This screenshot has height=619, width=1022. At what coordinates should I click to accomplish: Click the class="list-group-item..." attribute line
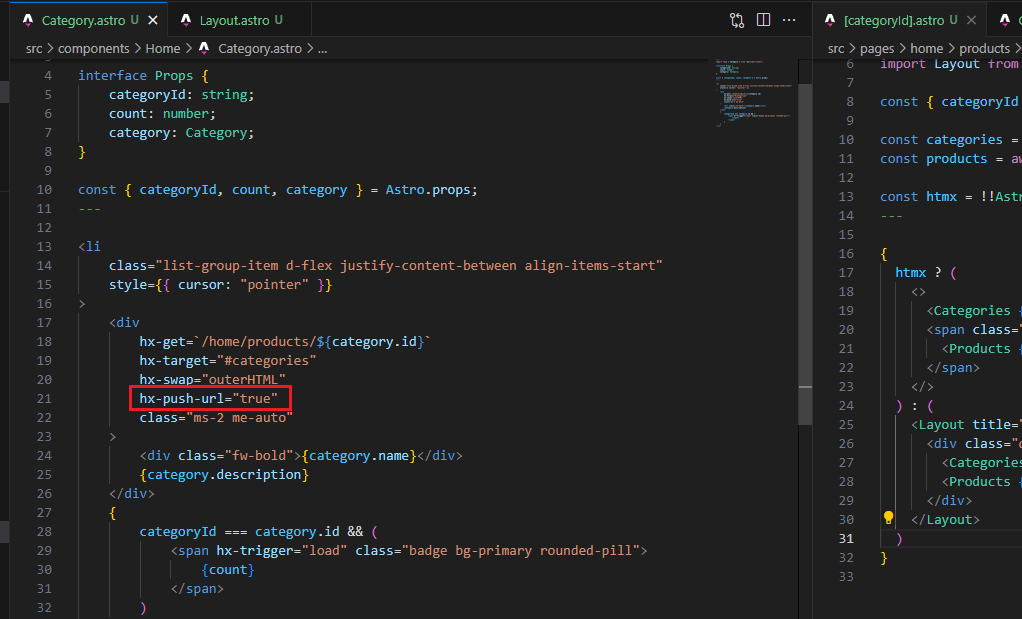click(x=386, y=265)
